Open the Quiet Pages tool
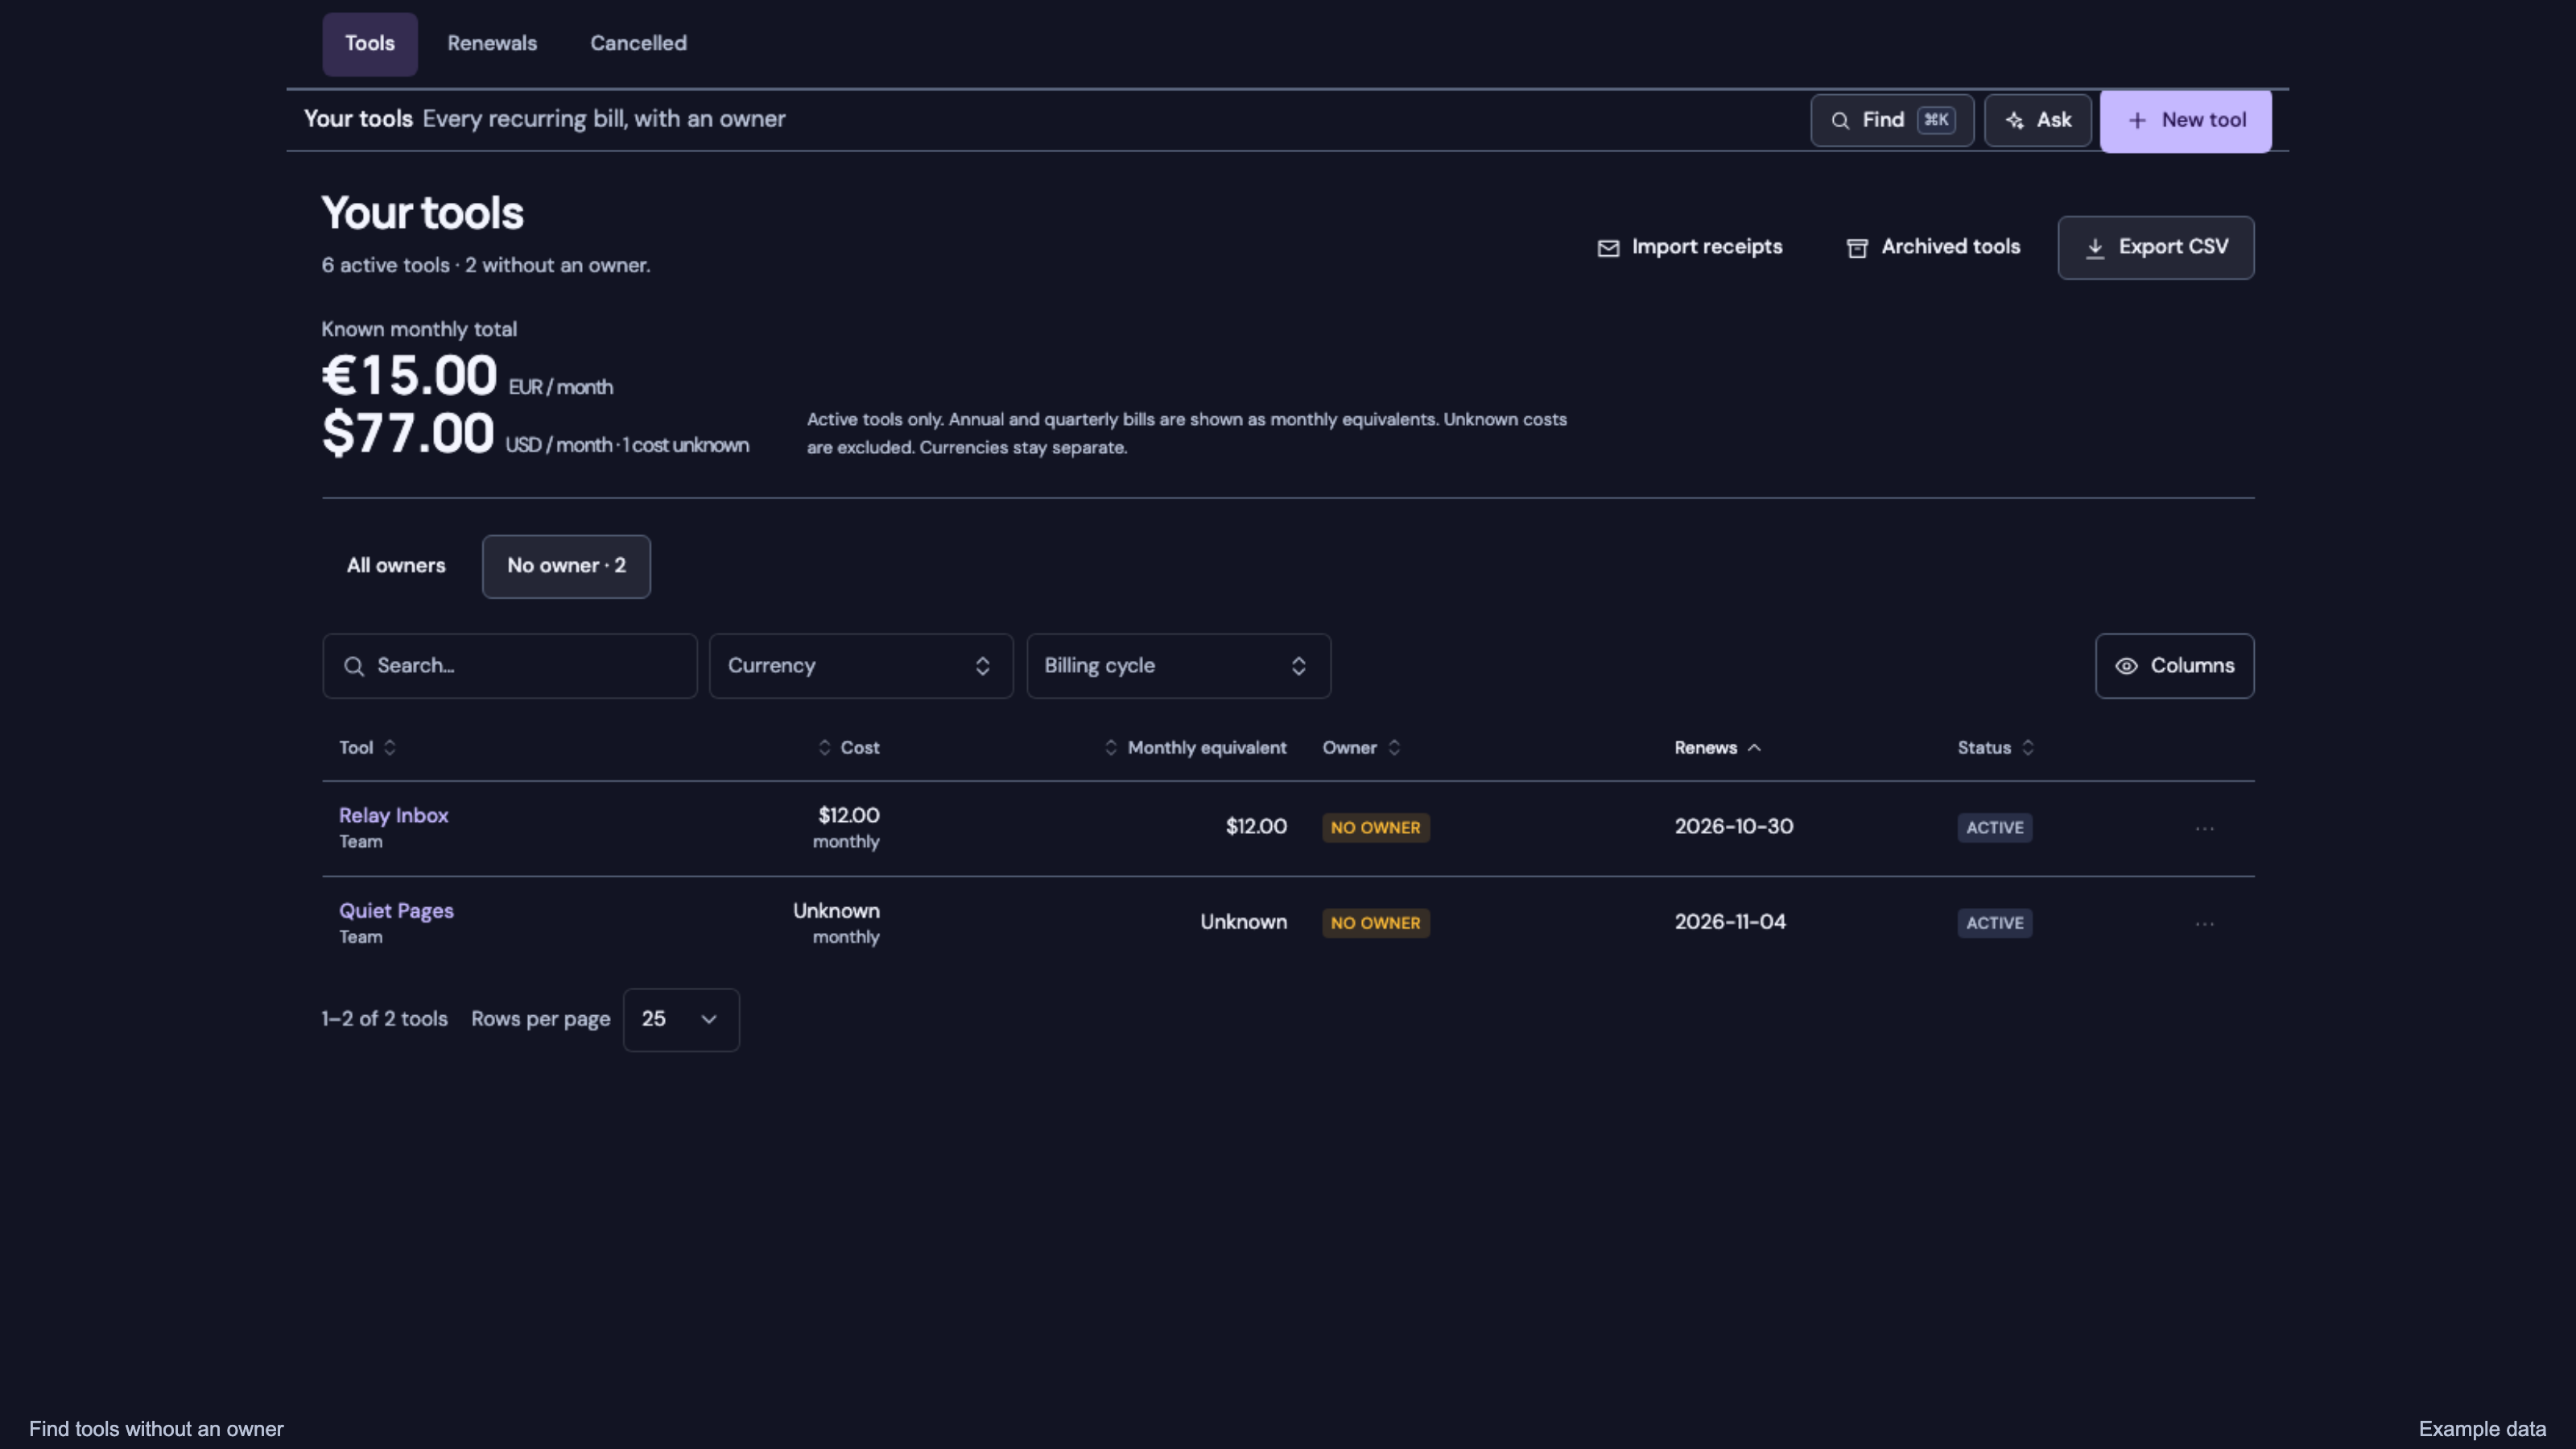Viewport: 2576px width, 1449px height. (396, 911)
